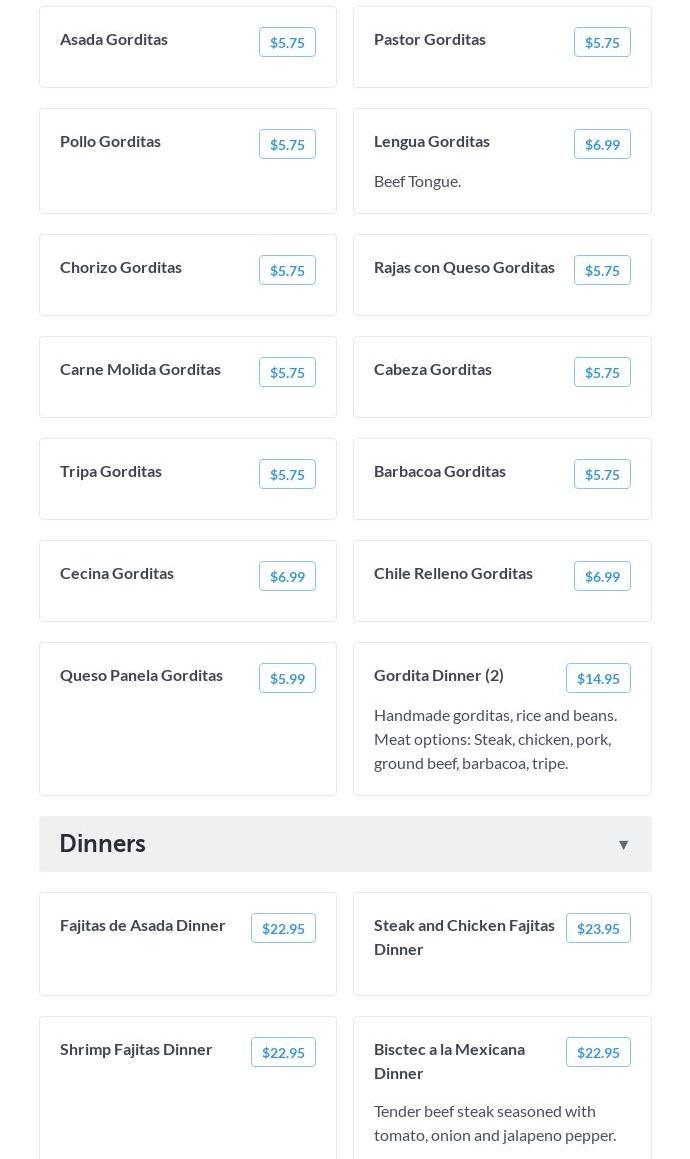
Task: Open the Carne Molida Gorditas item
Action: (x=140, y=369)
